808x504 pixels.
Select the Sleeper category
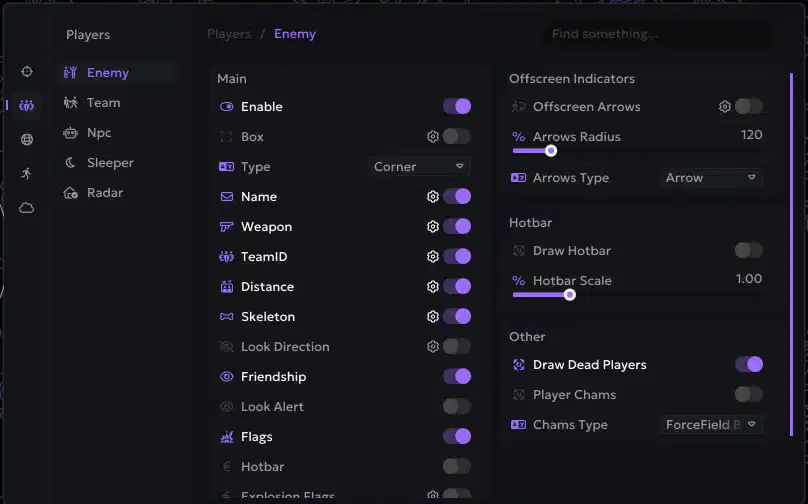tap(110, 163)
